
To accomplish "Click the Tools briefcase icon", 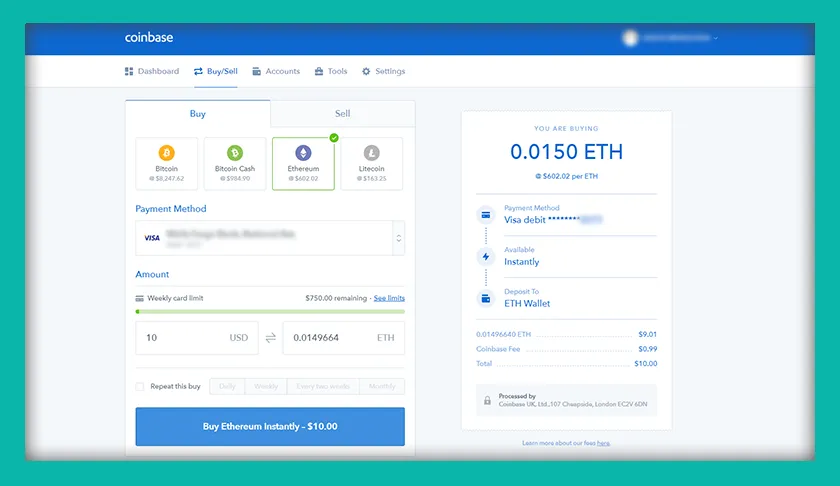I will click(x=319, y=71).
